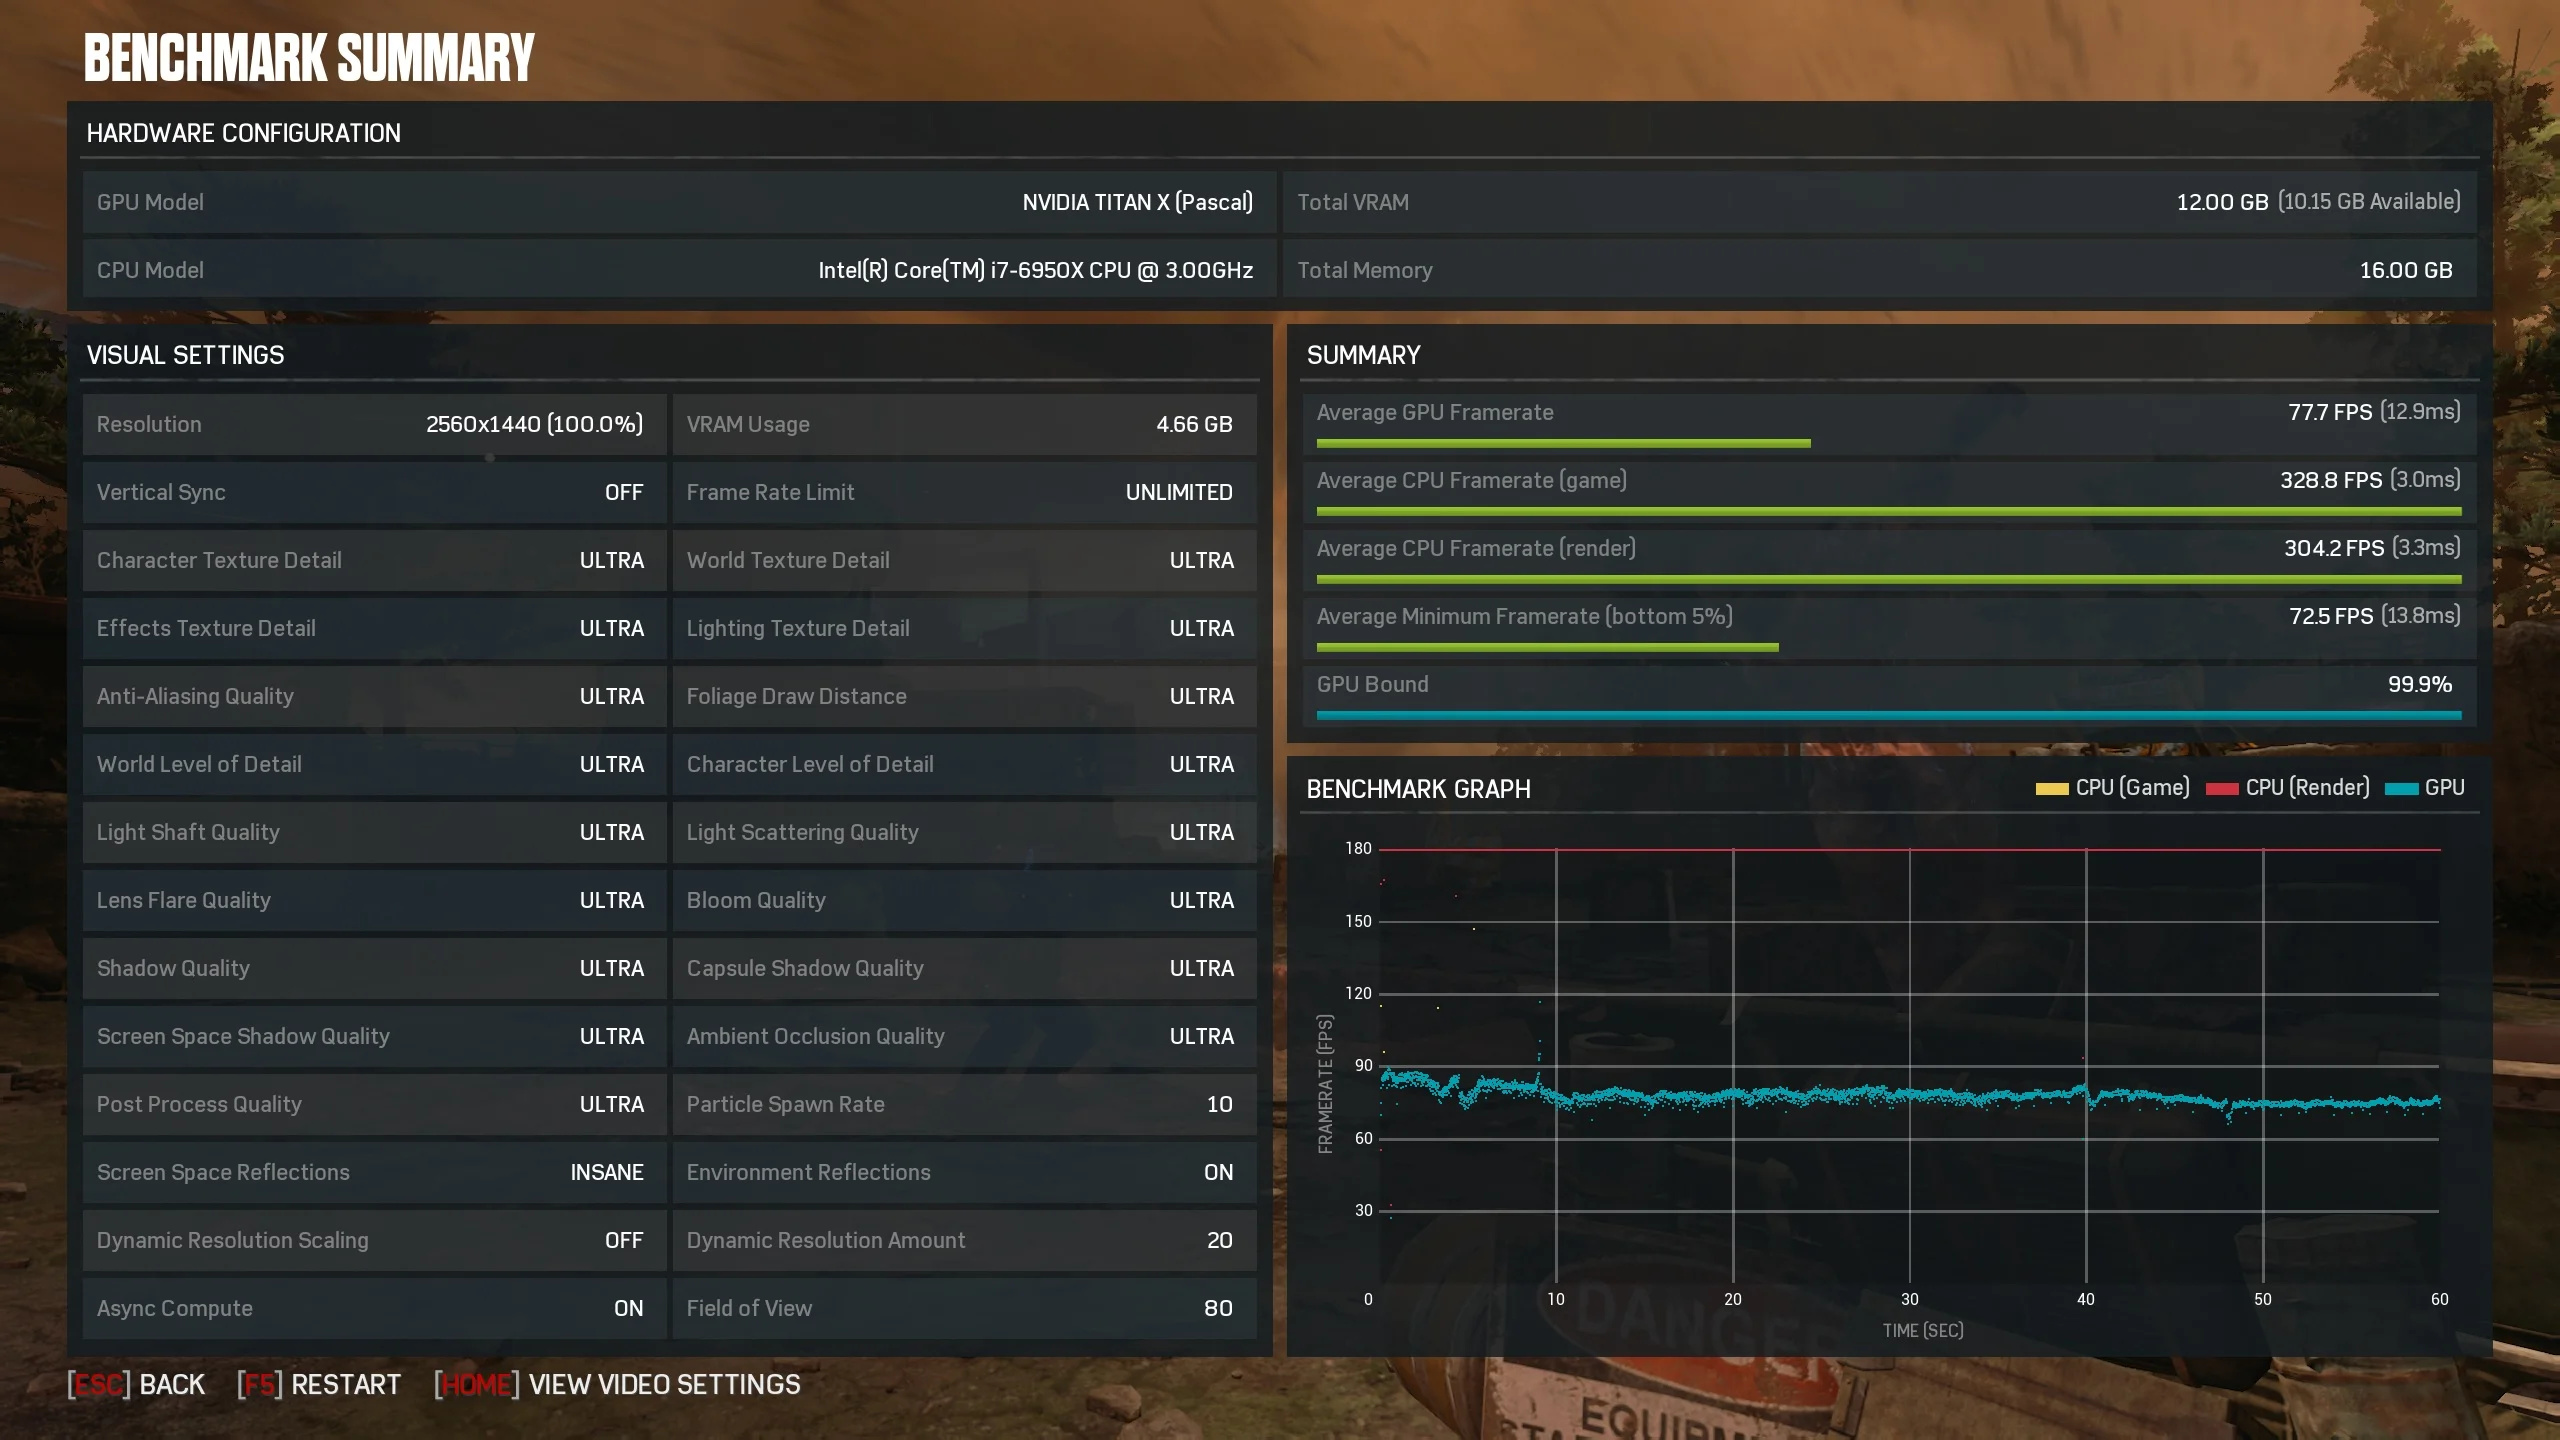Click the Bloom Quality ULTRA row

pos(964,901)
